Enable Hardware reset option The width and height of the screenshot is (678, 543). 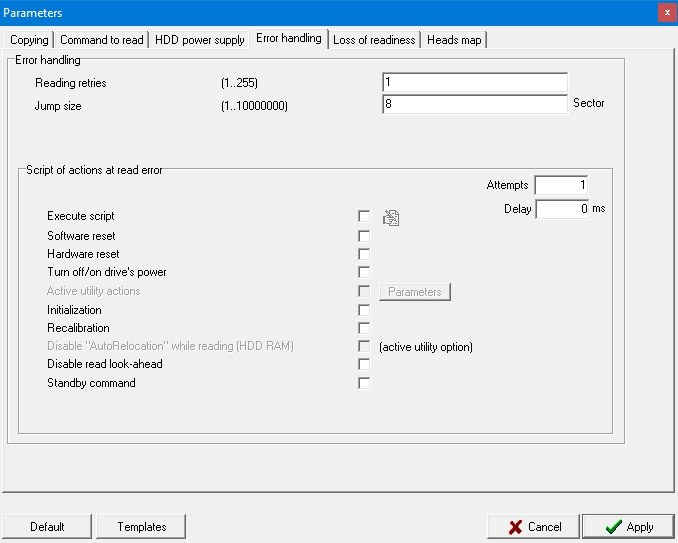click(364, 254)
